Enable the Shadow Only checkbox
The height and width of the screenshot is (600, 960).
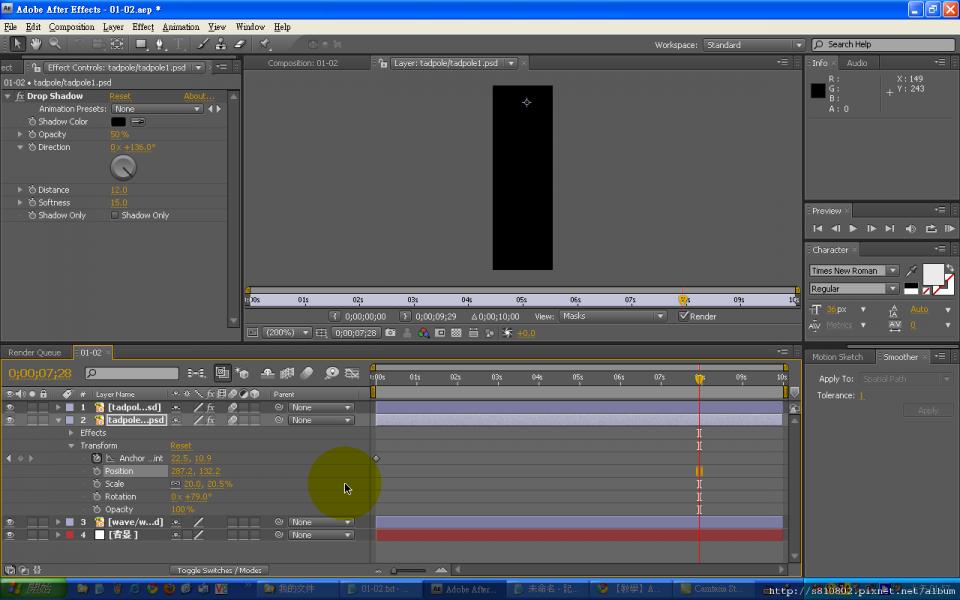pos(115,215)
